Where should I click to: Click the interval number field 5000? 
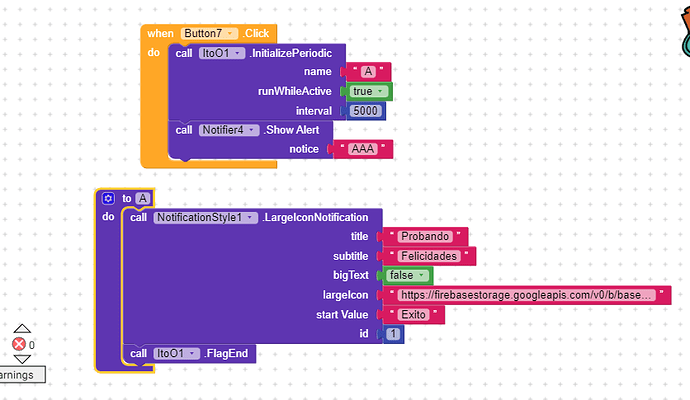click(366, 111)
